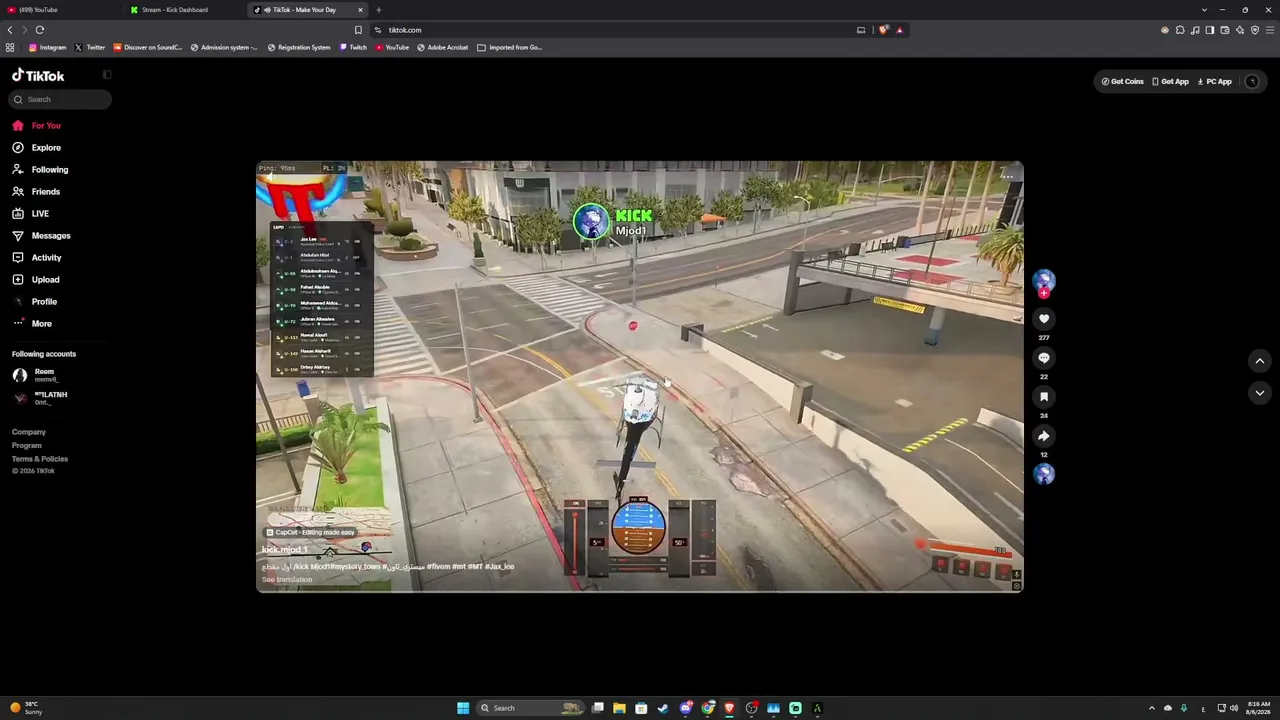Viewport: 1280px width, 720px height.
Task: Open the Twitch bookmark
Action: 353,47
